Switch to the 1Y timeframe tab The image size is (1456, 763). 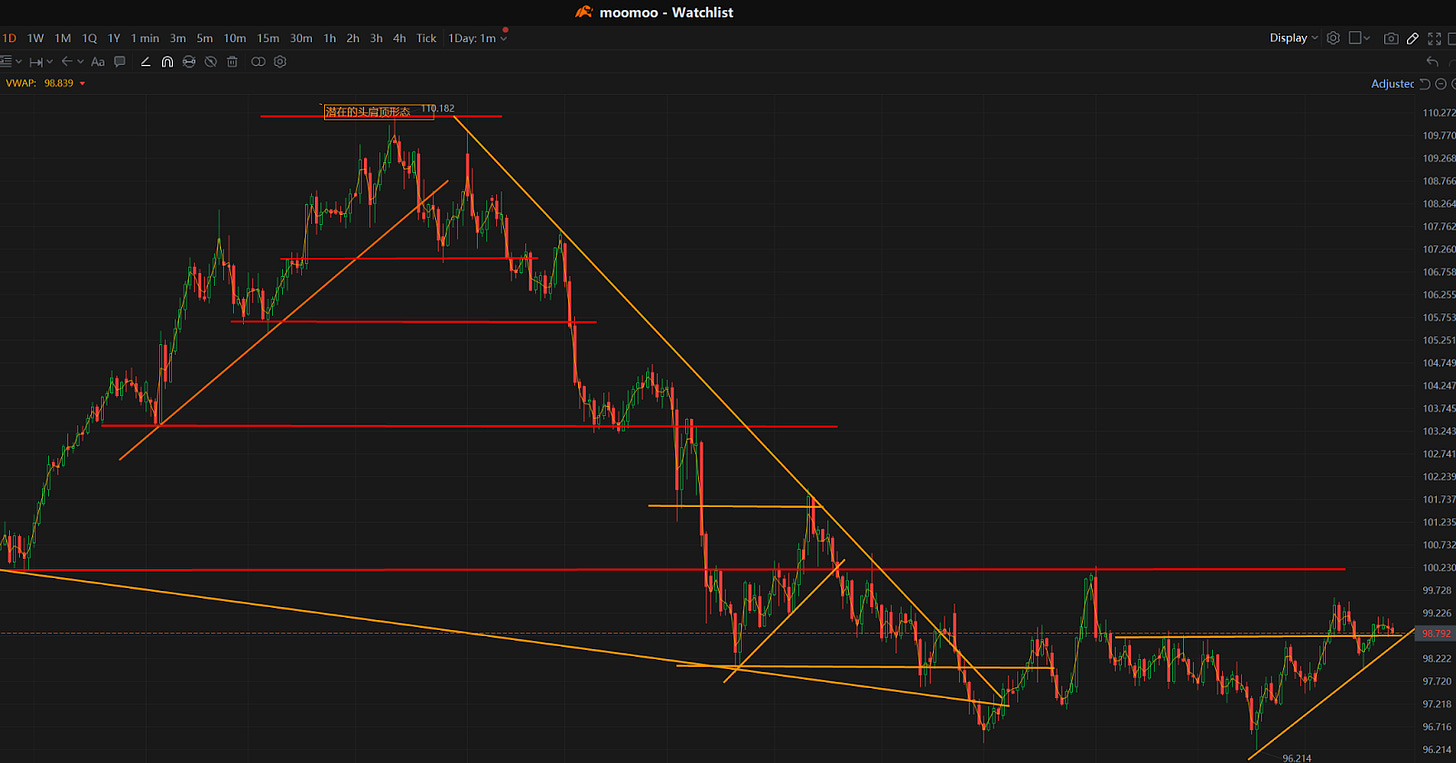coord(114,38)
